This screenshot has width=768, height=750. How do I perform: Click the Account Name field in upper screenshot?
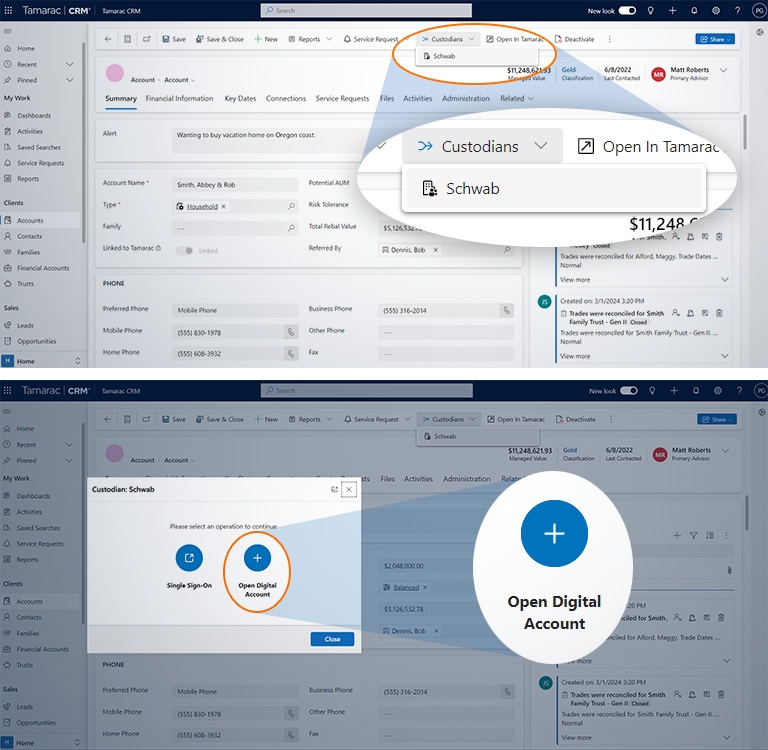point(235,185)
